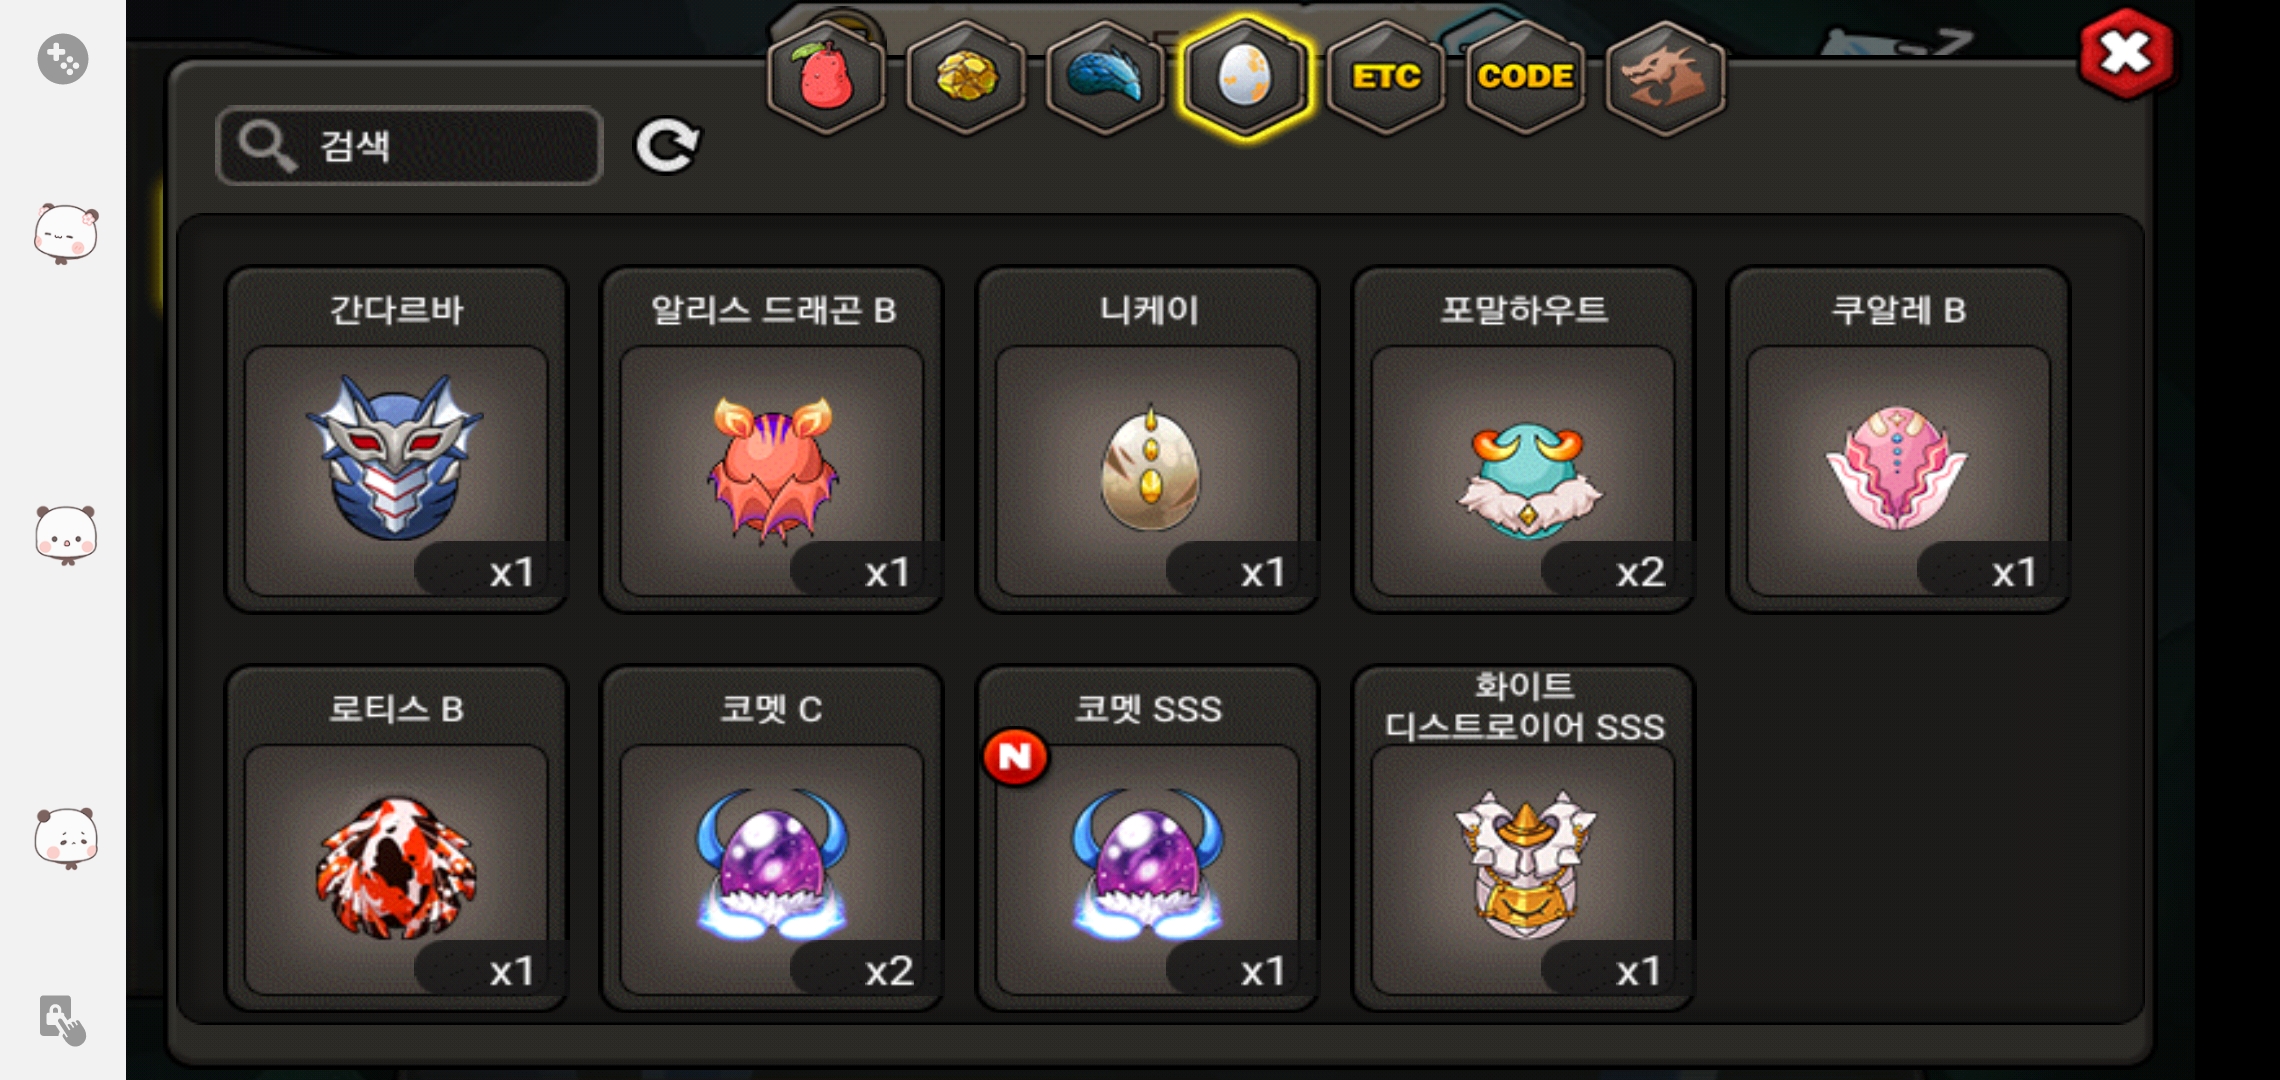Select the egg category tab
The width and height of the screenshot is (2280, 1080).
point(1245,76)
